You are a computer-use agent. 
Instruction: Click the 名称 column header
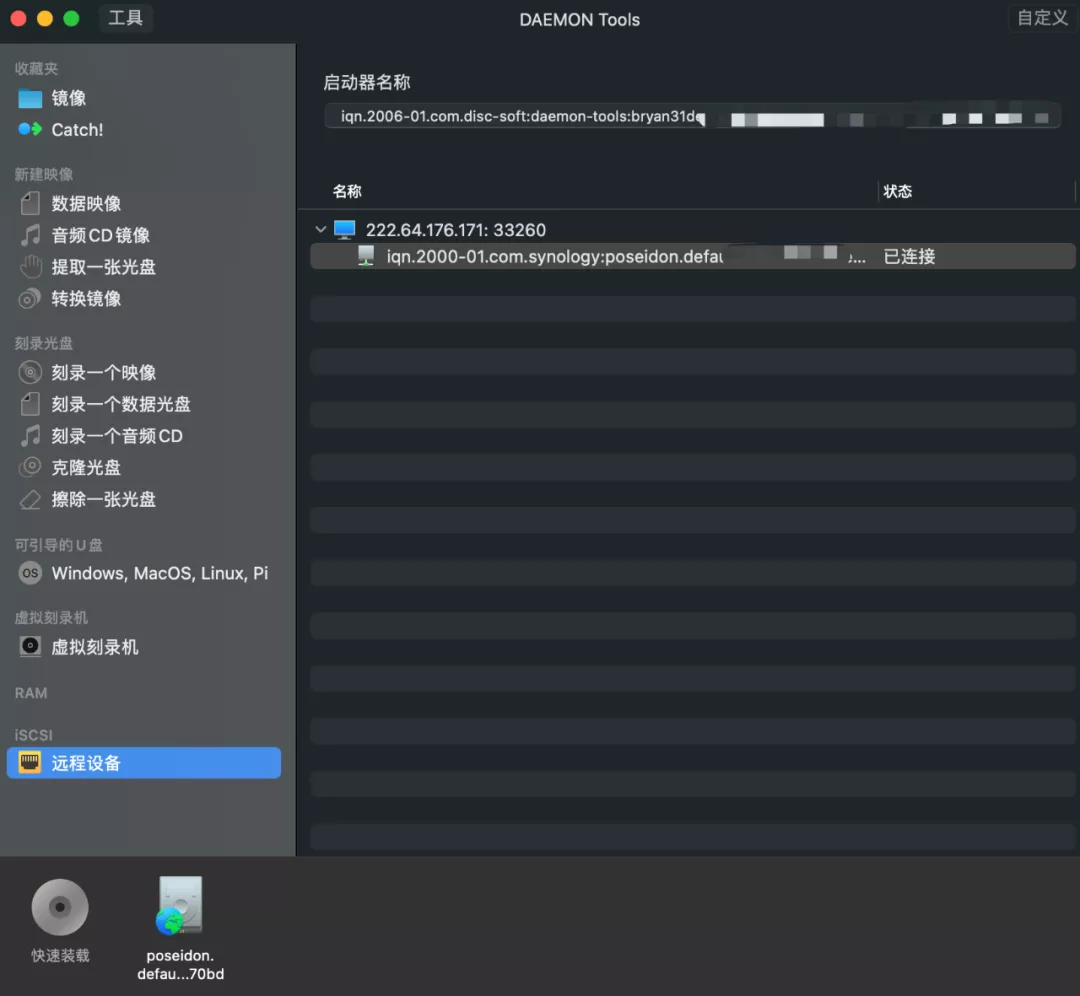point(347,191)
